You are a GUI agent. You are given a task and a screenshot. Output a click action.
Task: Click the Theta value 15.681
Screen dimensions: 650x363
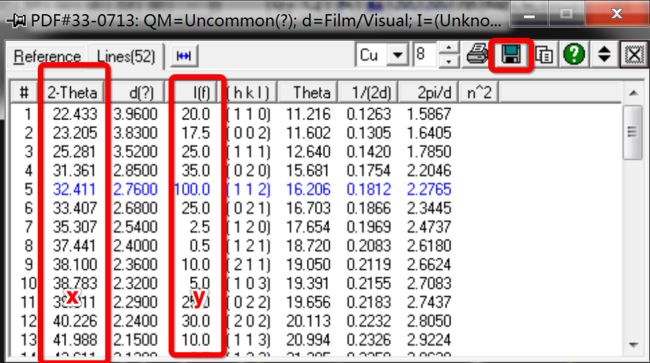308,171
